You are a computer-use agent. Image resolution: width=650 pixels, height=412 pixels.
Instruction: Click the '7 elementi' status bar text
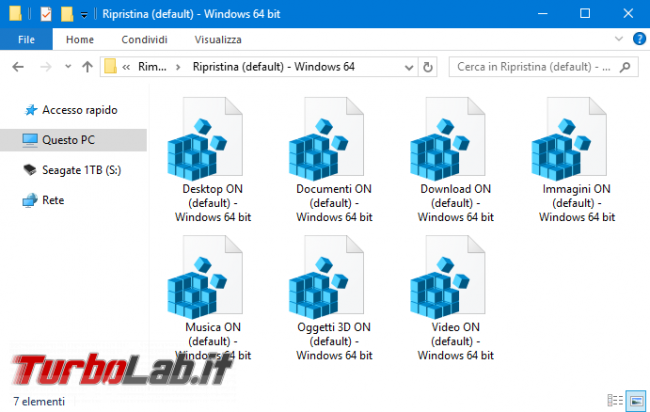39,402
